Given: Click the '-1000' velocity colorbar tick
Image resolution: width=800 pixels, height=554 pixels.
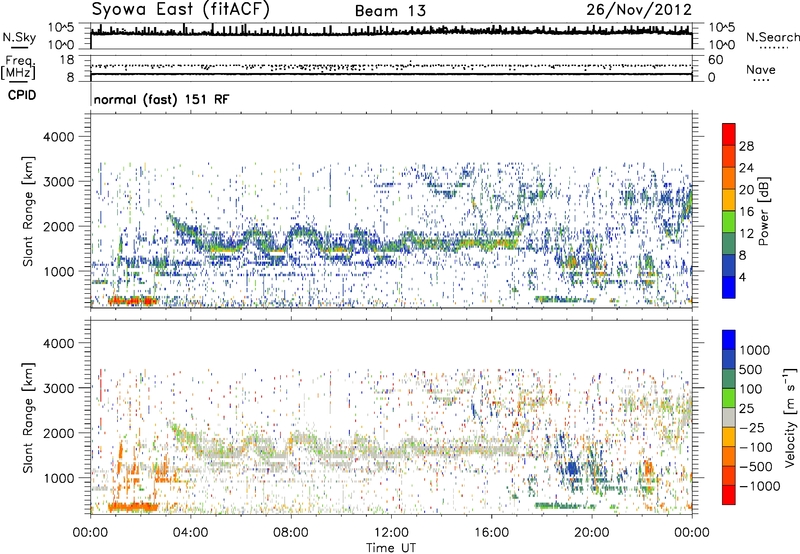Looking at the screenshot, I should click(759, 486).
